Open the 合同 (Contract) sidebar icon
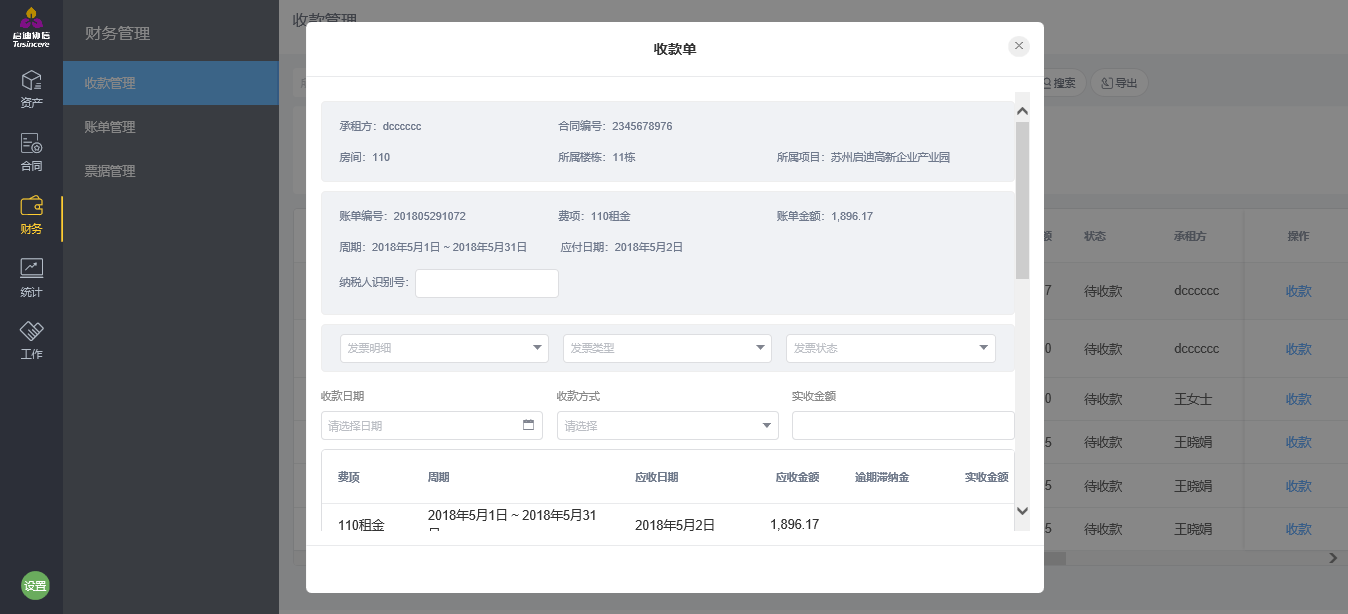The image size is (1348, 614). (31, 151)
